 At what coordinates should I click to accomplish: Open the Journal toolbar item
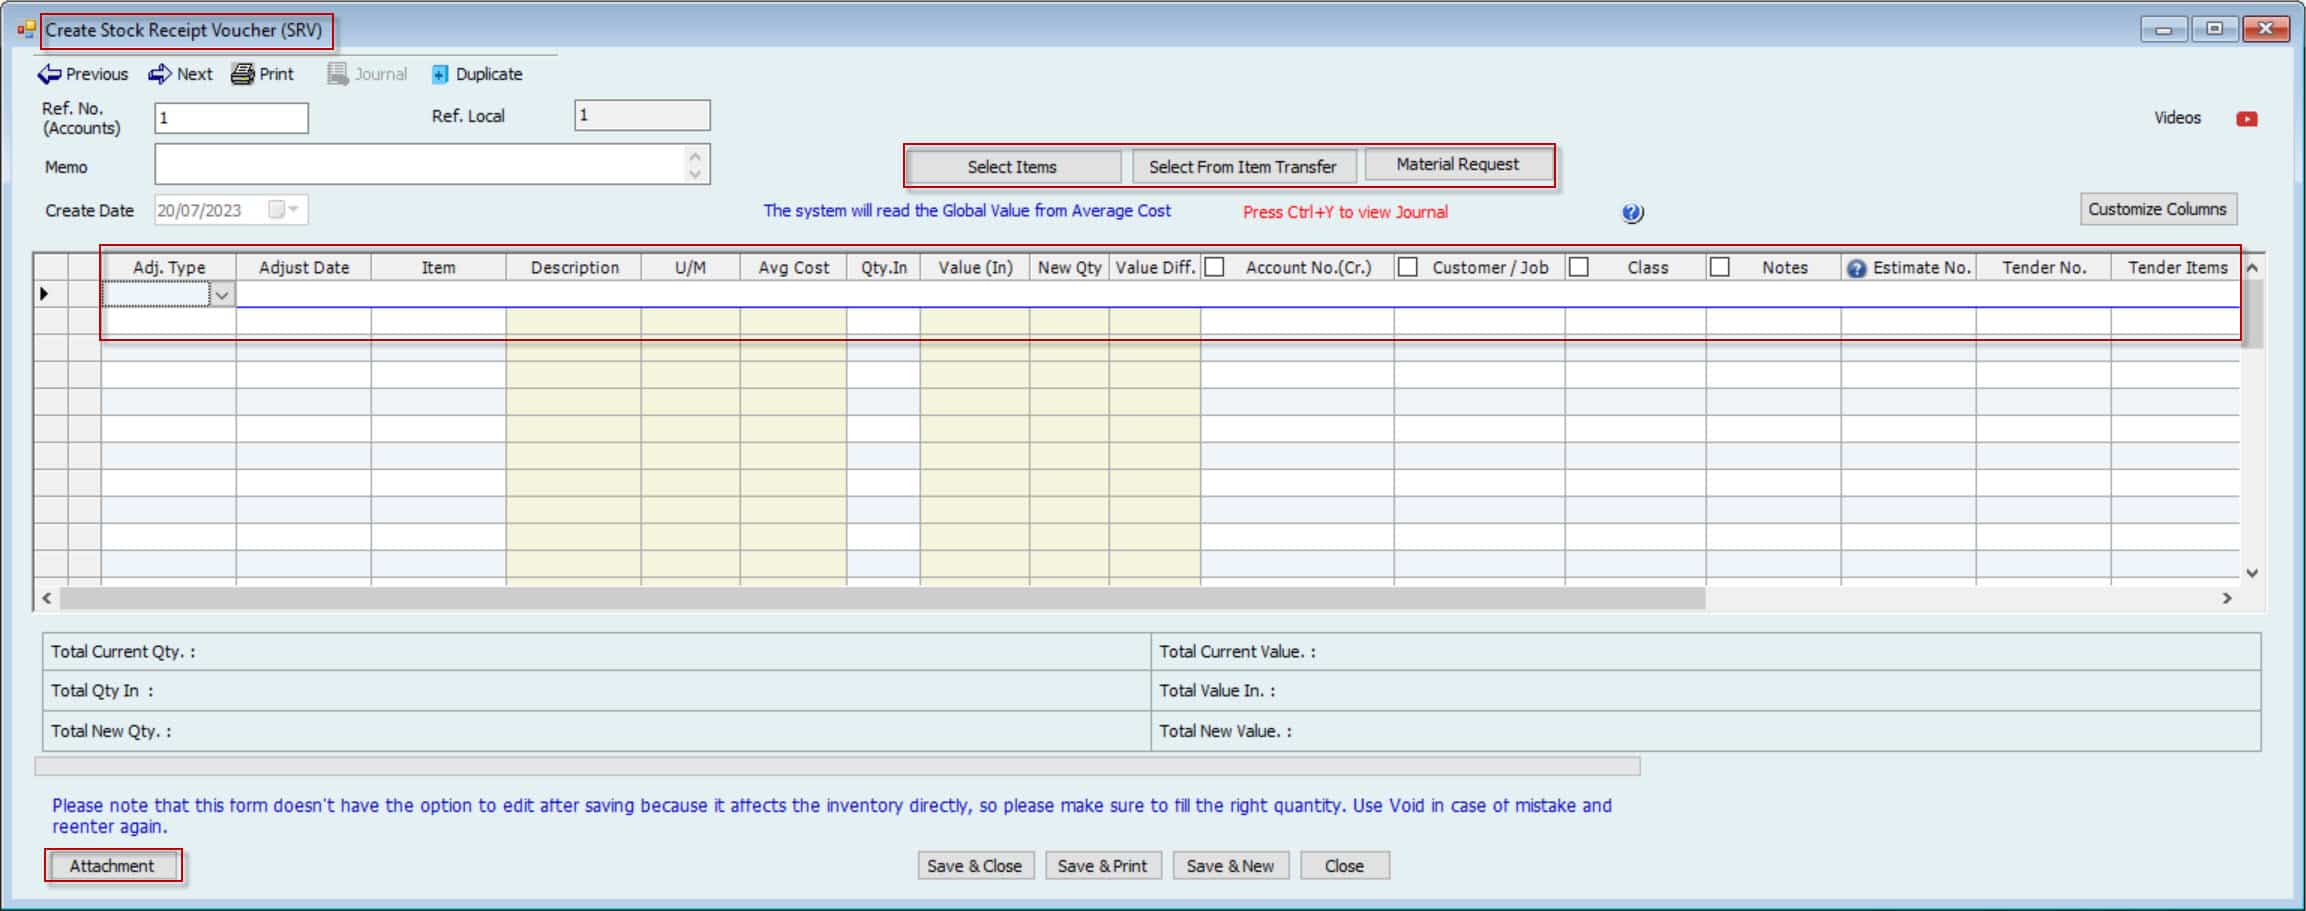pyautogui.click(x=367, y=74)
